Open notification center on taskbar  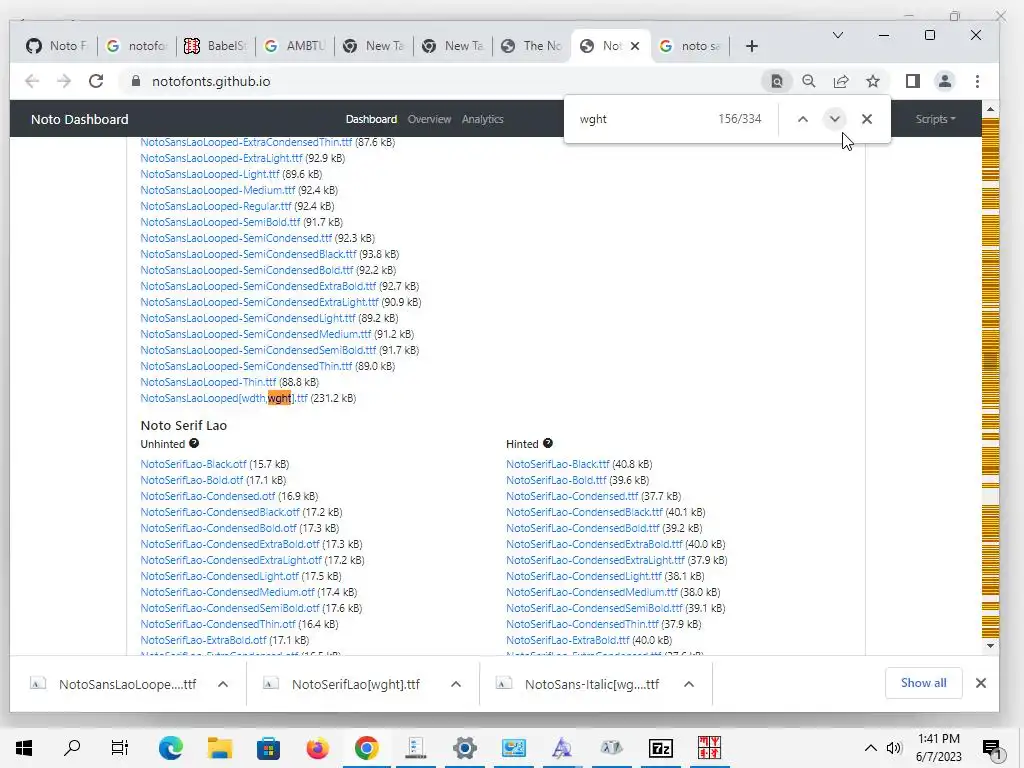(991, 748)
